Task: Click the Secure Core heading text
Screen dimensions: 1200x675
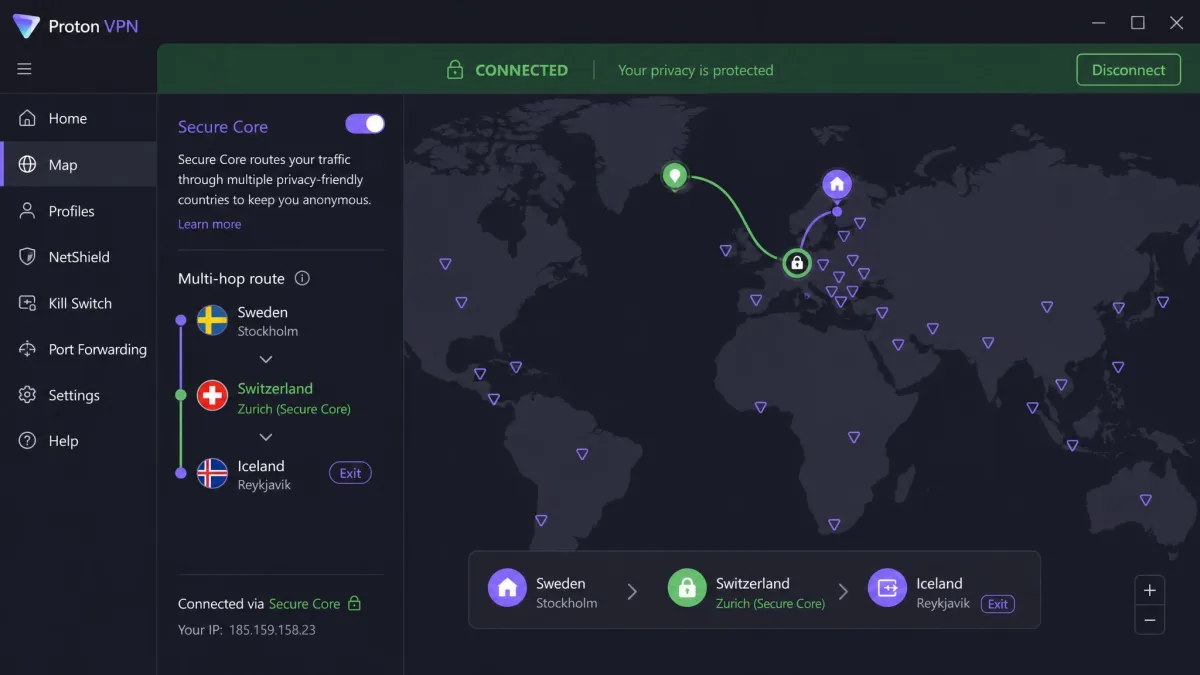Action: coord(223,127)
